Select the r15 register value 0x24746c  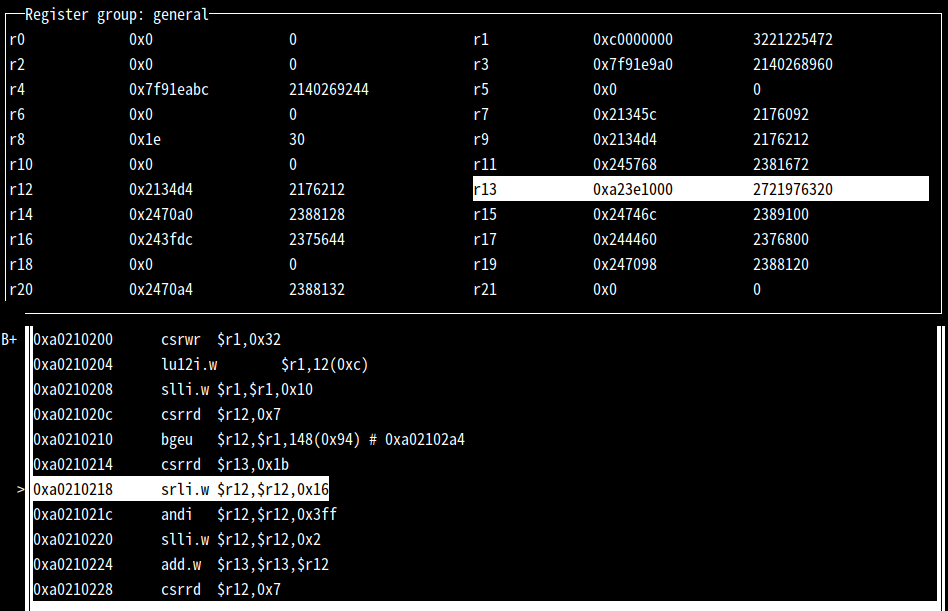point(625,215)
